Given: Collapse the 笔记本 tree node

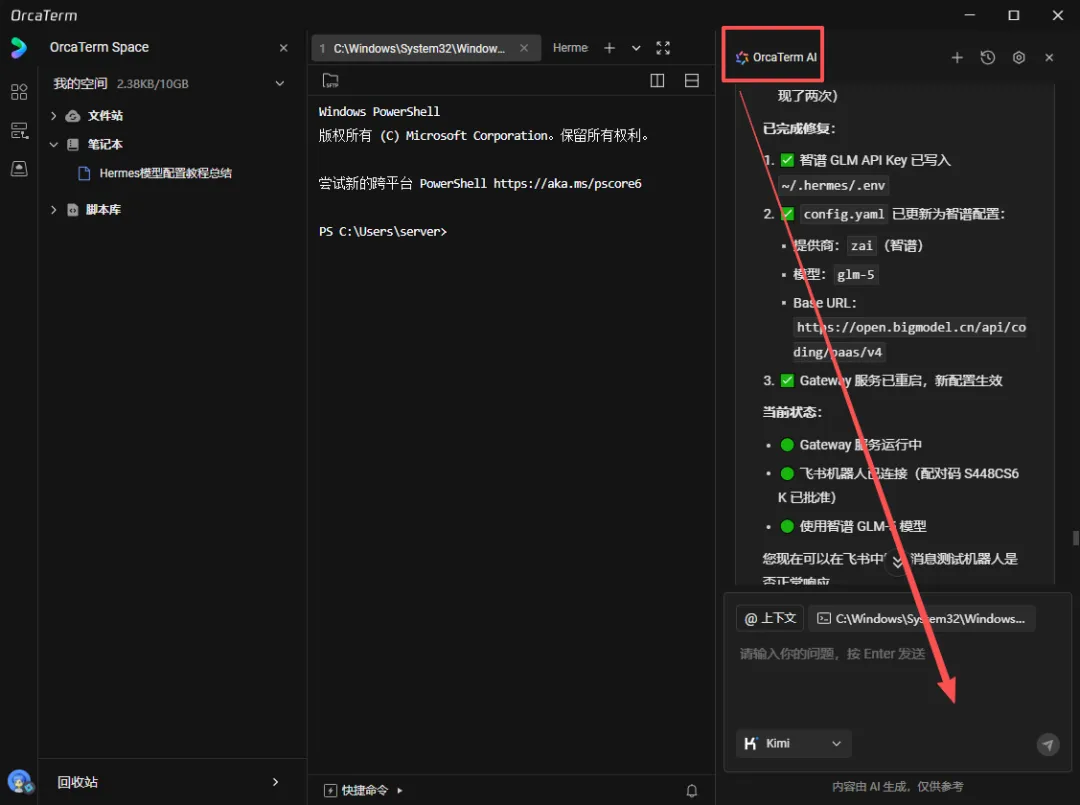Looking at the screenshot, I should click(54, 144).
